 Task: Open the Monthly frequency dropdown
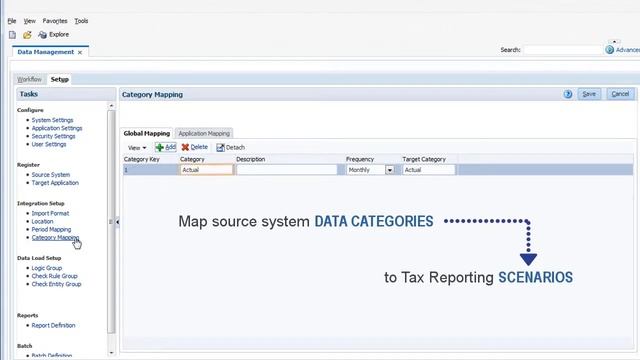[390, 170]
